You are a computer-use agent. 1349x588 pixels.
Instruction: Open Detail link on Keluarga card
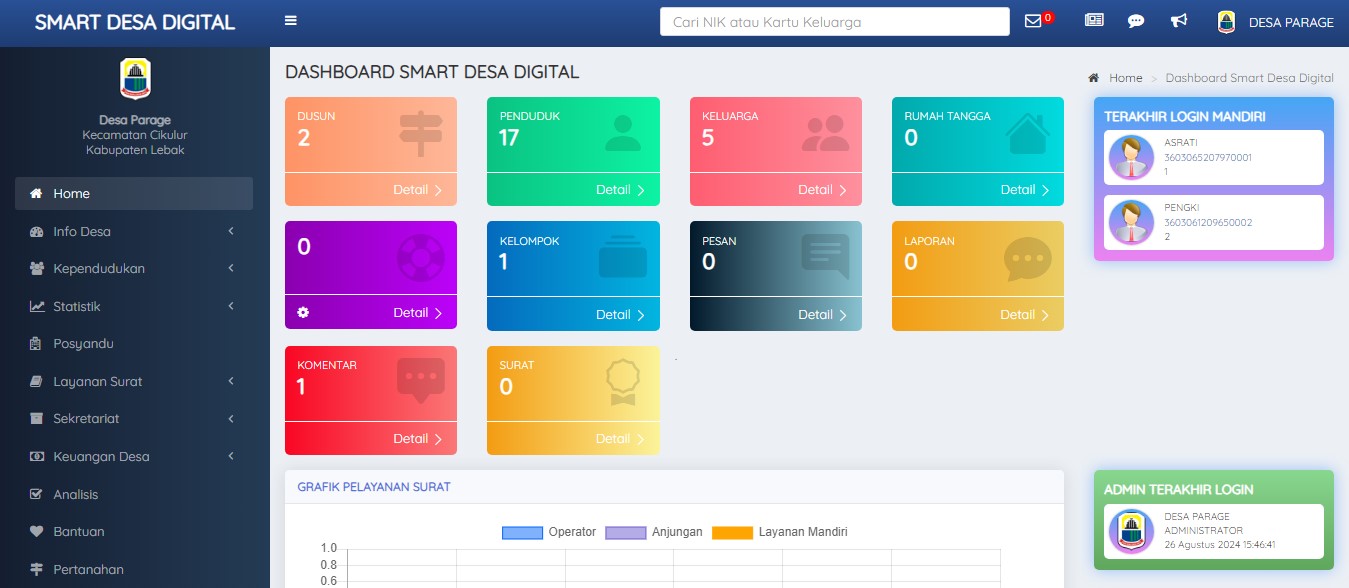point(822,190)
